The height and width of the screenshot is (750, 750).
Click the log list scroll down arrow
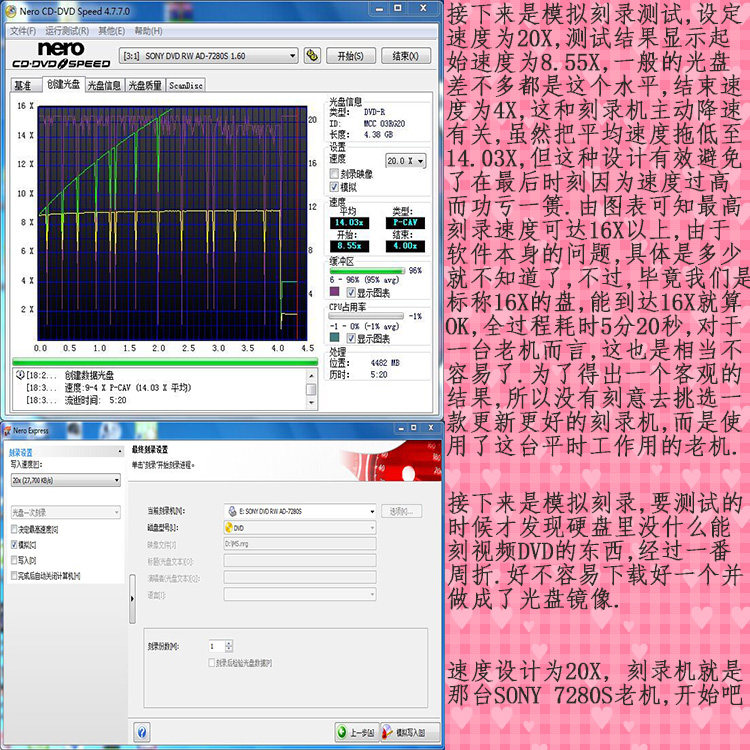point(311,403)
